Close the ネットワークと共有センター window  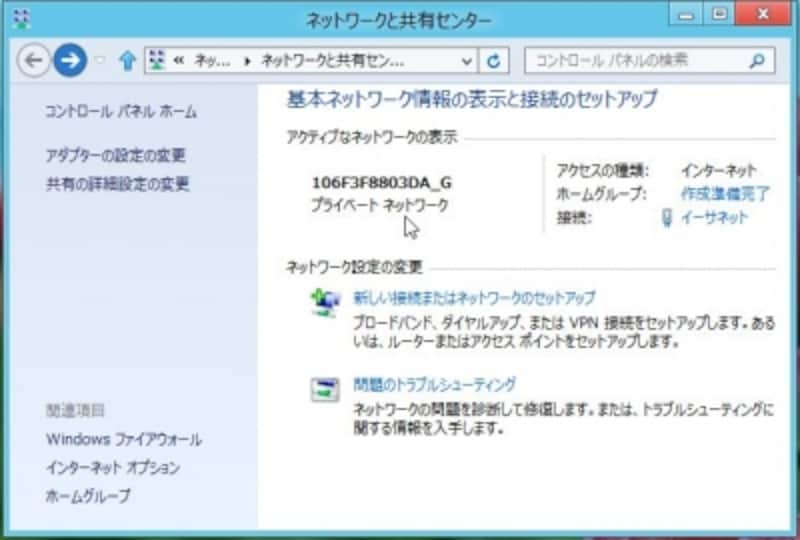point(763,15)
